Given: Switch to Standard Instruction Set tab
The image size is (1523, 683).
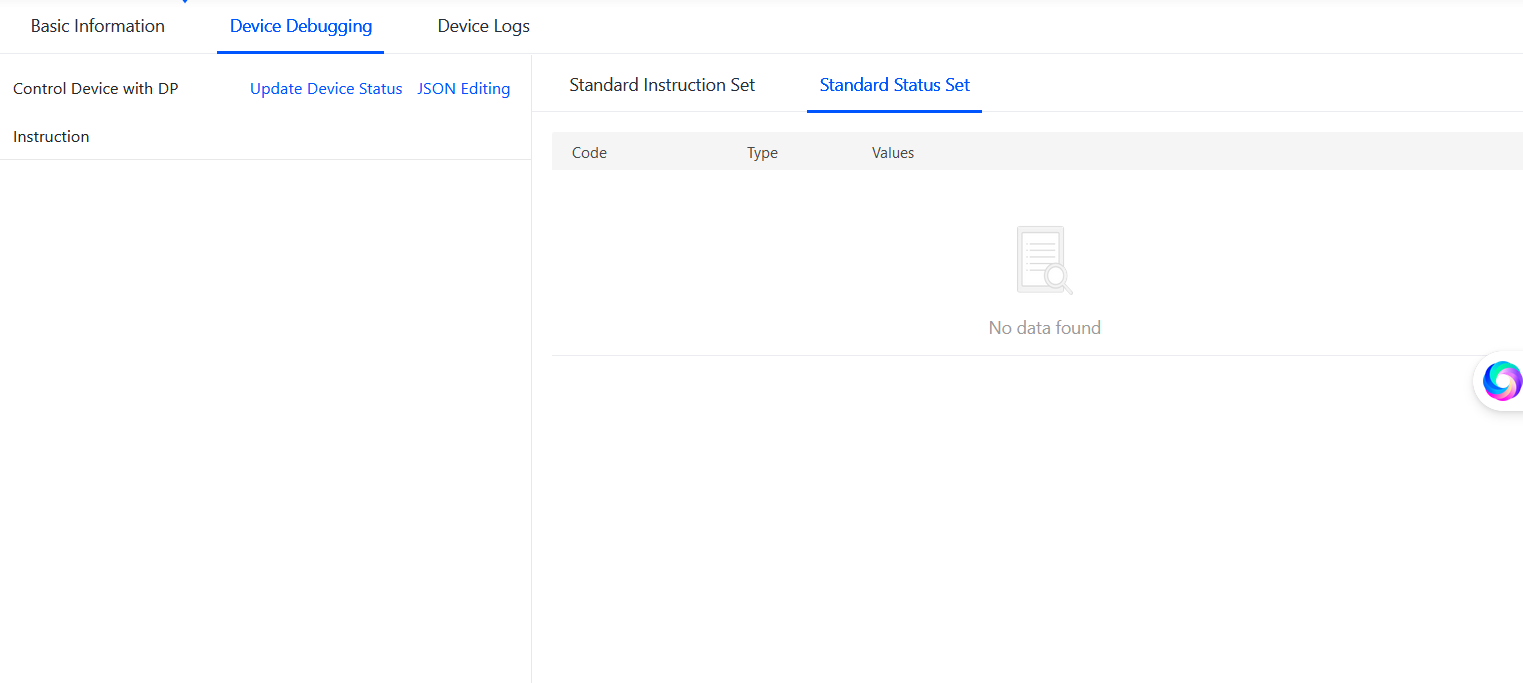Looking at the screenshot, I should click(662, 85).
